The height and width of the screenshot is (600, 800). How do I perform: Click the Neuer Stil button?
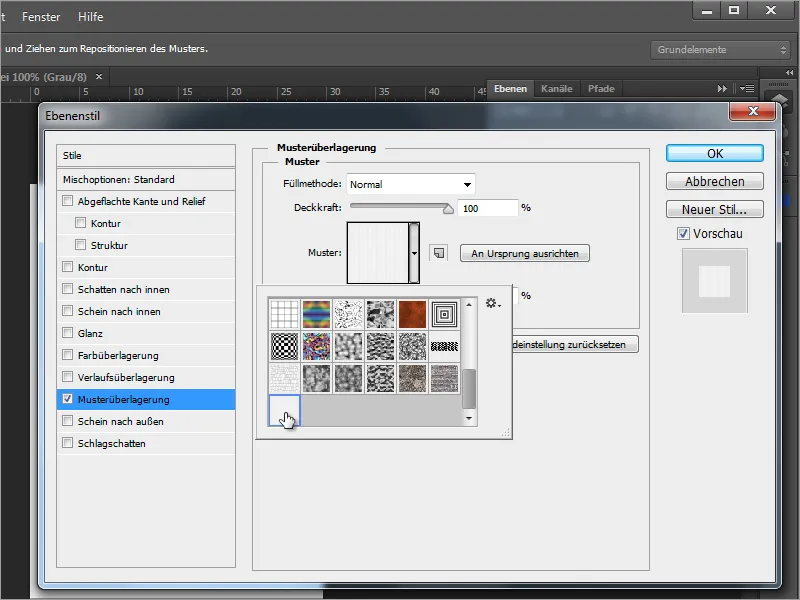click(x=712, y=209)
